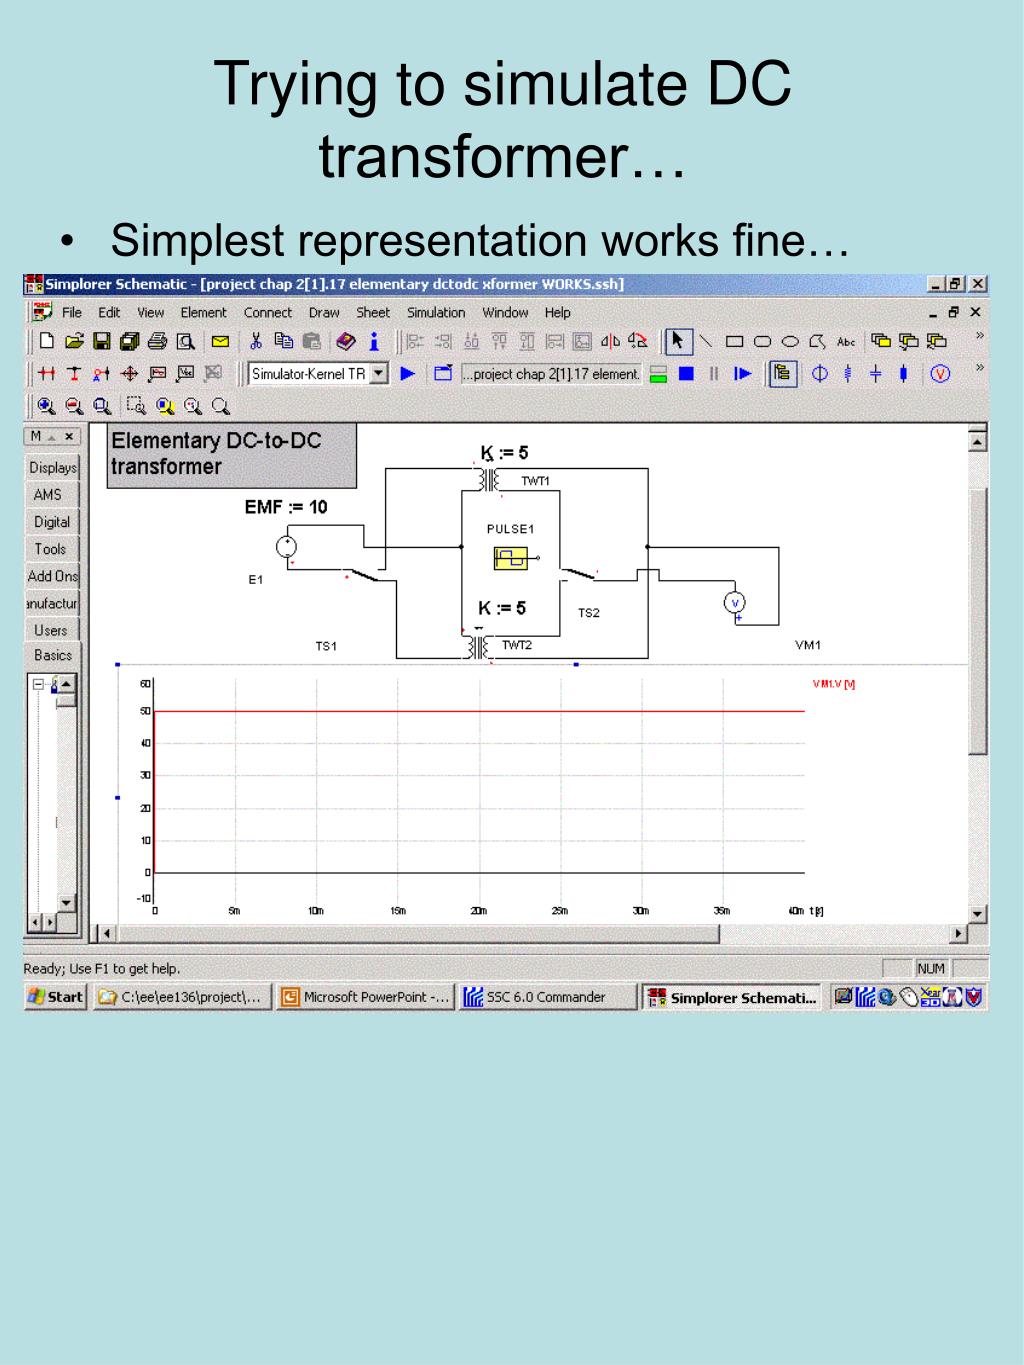1024x1365 pixels.
Task: Open the File menu
Action: [72, 312]
